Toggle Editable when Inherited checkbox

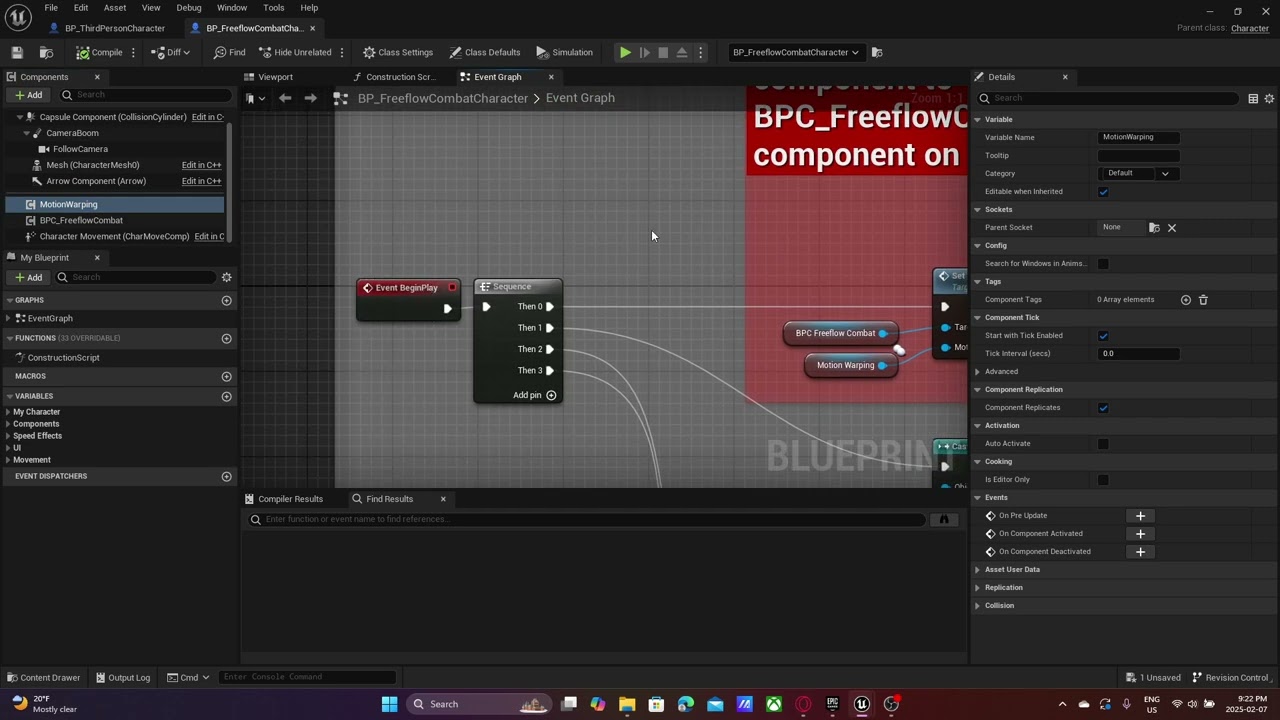[1103, 191]
